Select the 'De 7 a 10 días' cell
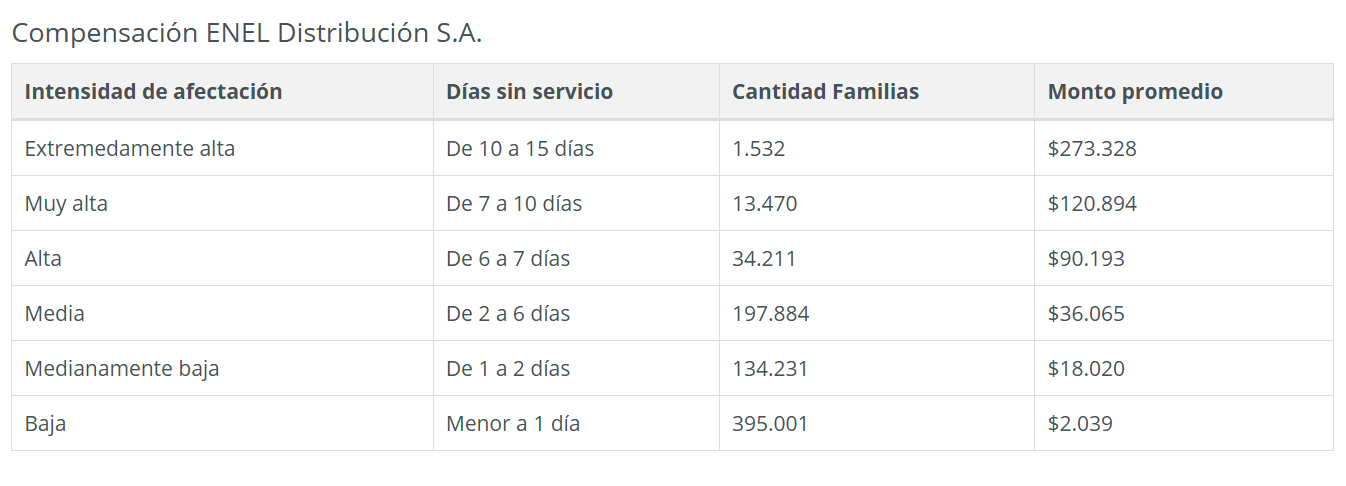This screenshot has height=486, width=1346. click(514, 204)
